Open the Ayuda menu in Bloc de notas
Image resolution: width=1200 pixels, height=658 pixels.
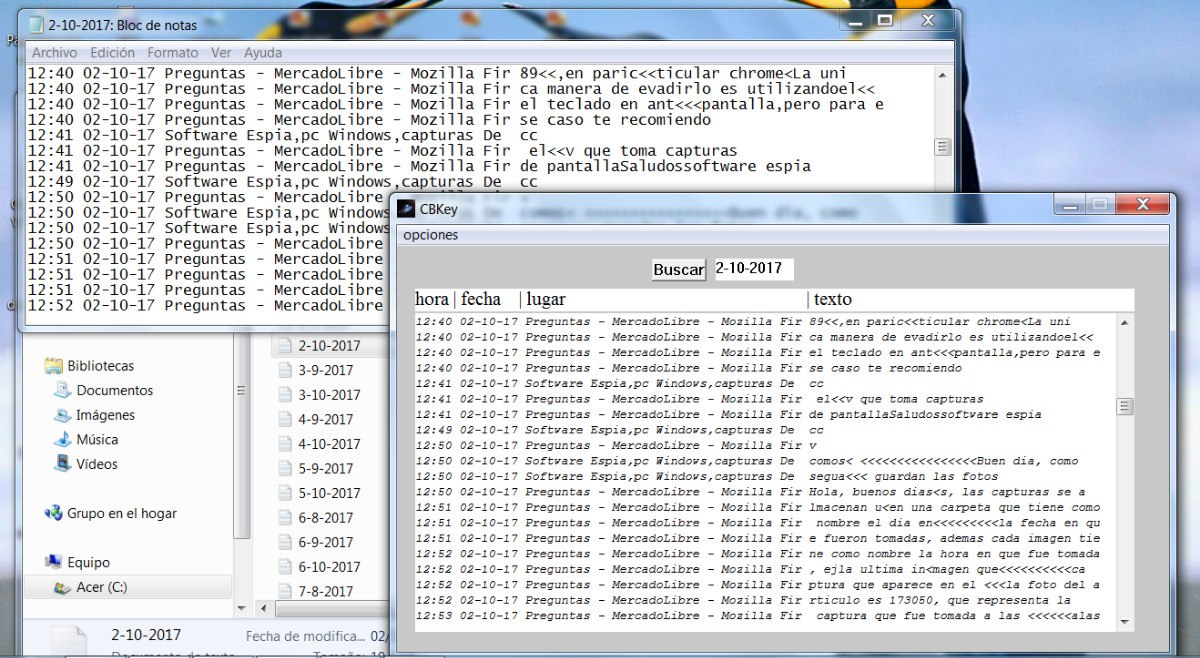click(x=263, y=52)
